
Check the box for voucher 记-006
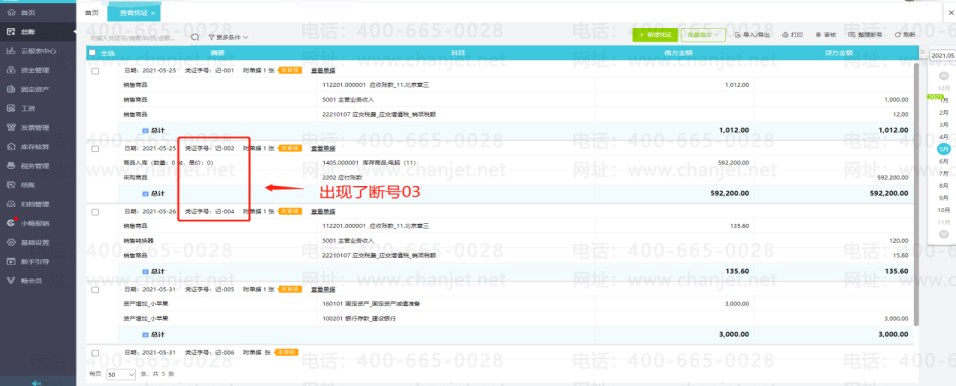pyautogui.click(x=95, y=353)
